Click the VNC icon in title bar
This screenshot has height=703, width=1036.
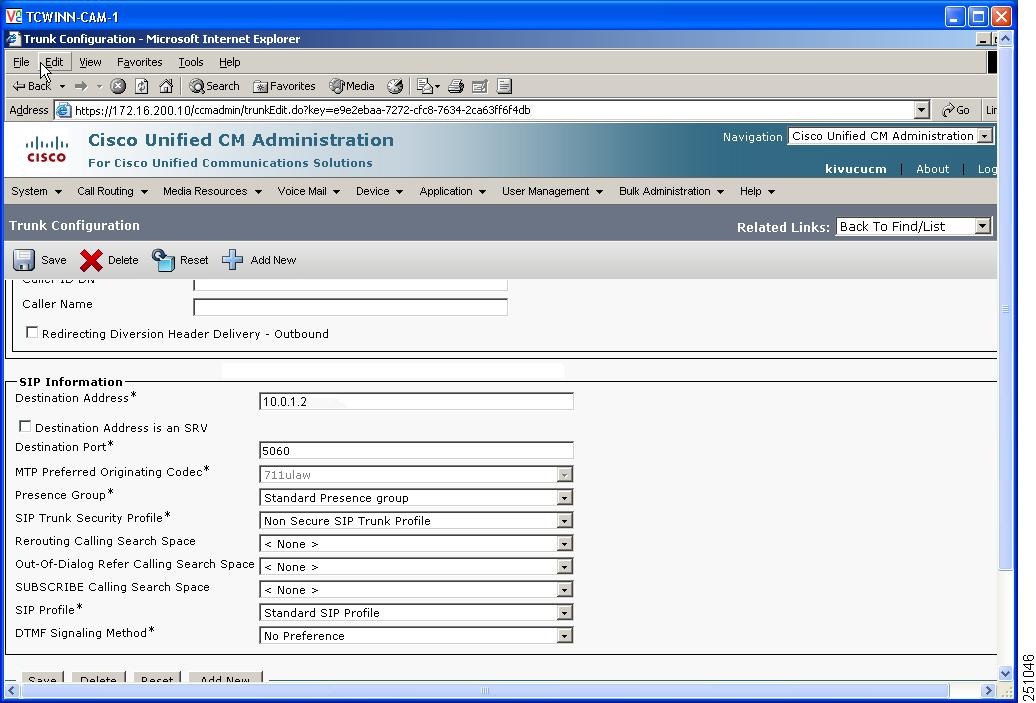(13, 17)
